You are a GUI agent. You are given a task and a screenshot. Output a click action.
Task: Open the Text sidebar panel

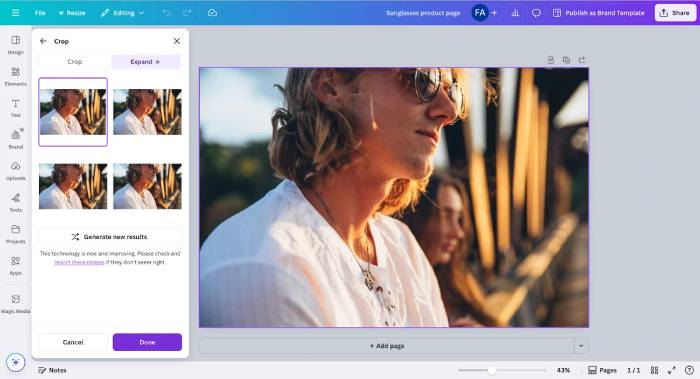pos(16,108)
